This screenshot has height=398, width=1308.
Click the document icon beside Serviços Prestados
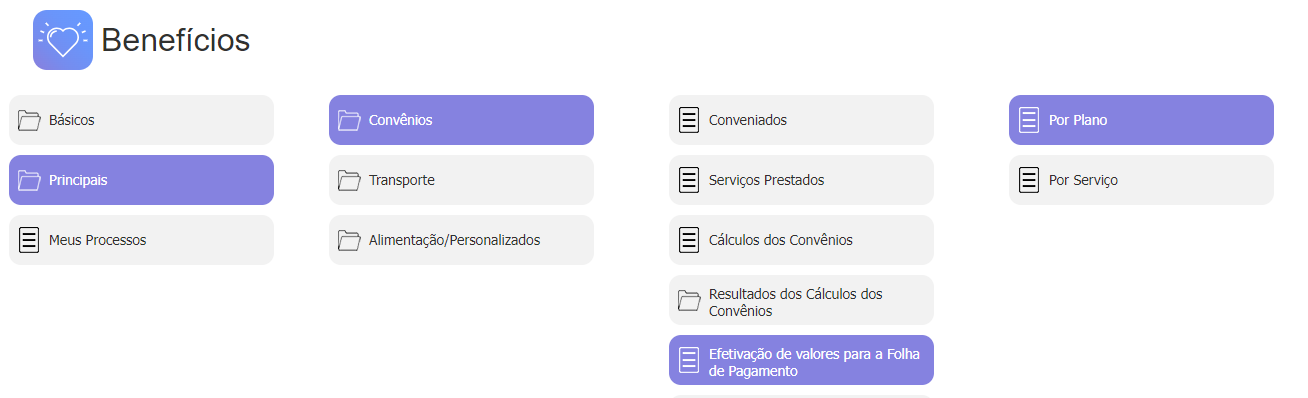pyautogui.click(x=689, y=180)
